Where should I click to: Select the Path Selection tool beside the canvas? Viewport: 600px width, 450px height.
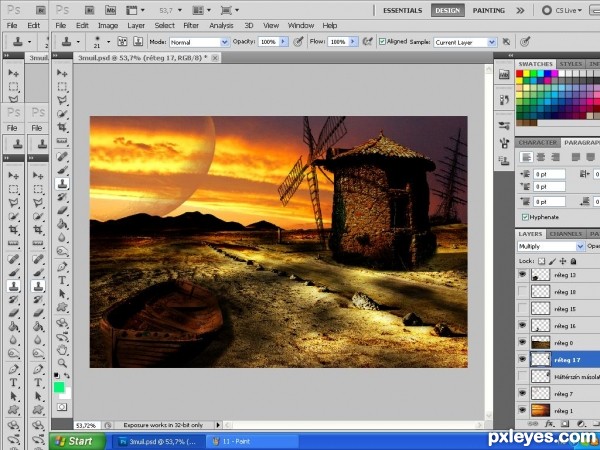(62, 293)
